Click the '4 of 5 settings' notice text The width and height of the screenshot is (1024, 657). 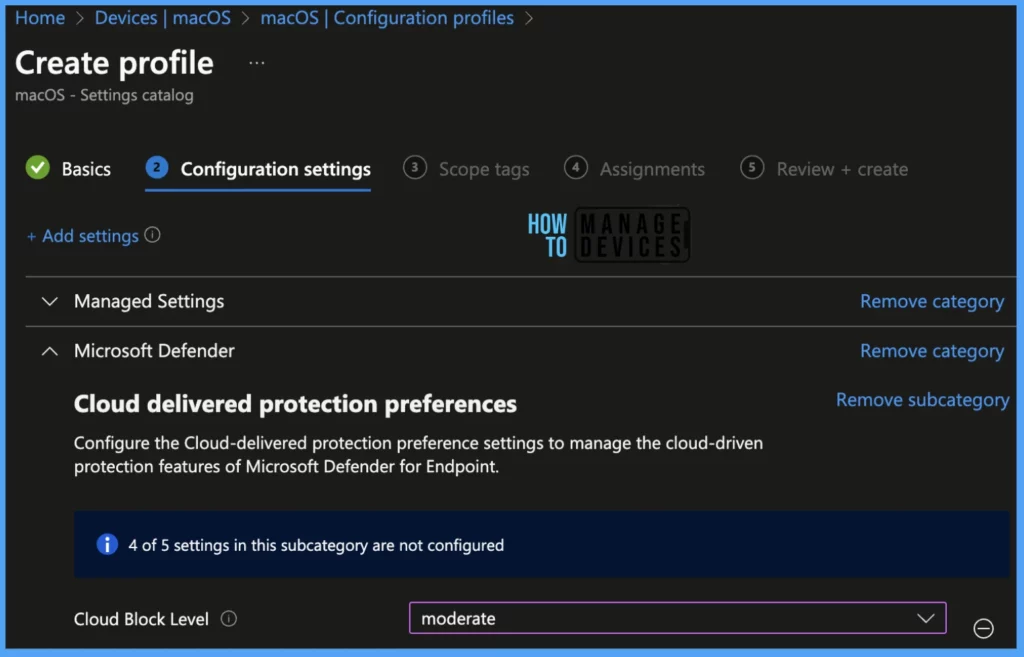(x=316, y=545)
